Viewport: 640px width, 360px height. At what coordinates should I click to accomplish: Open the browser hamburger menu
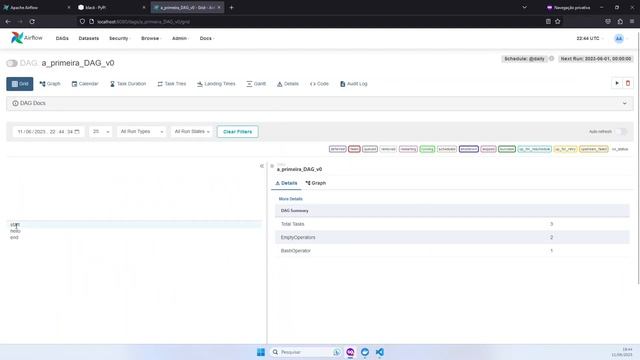point(632,22)
